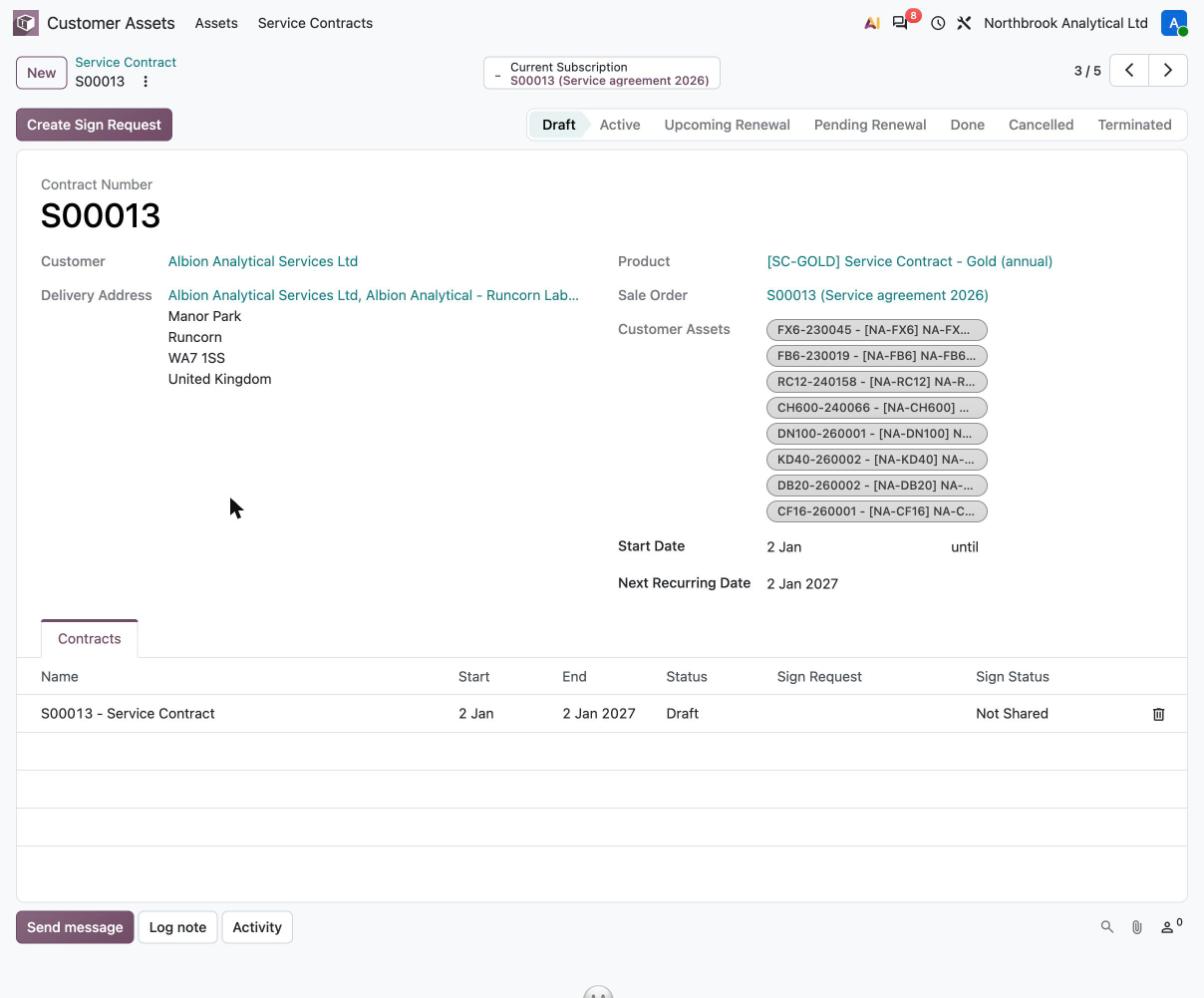The height and width of the screenshot is (998, 1204).
Task: Click asset tag DN100-260001
Action: click(876, 434)
